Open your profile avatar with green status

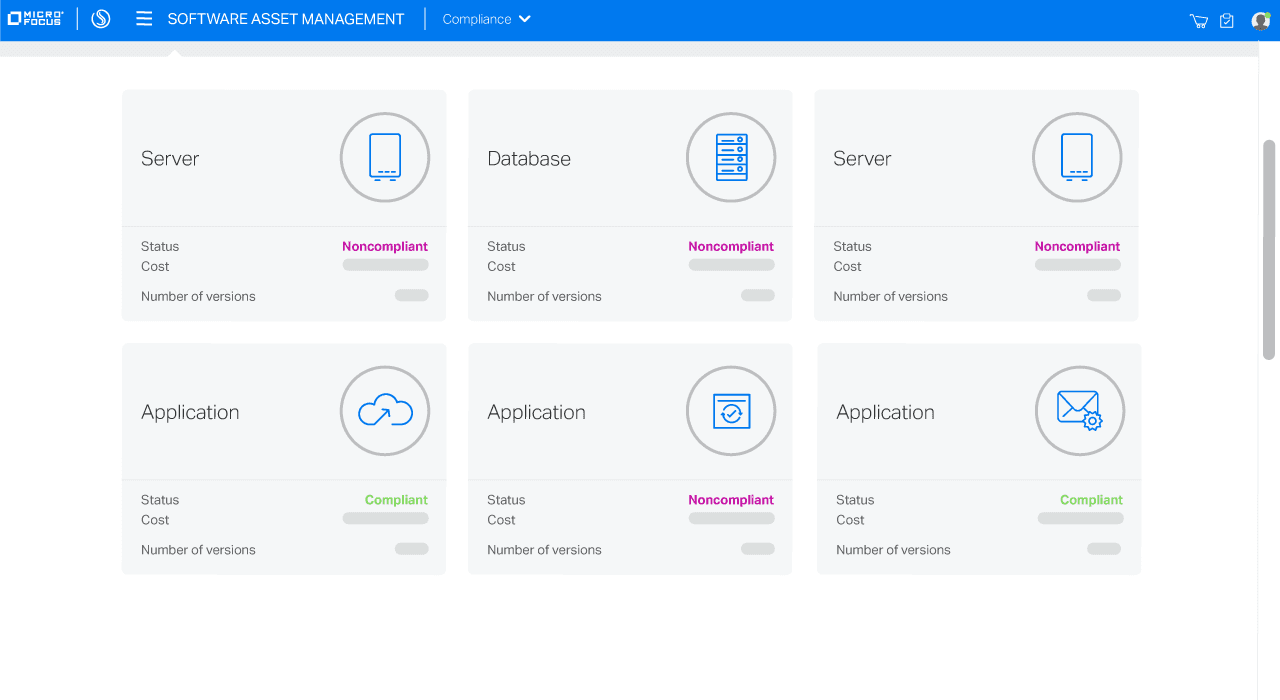pos(1260,19)
